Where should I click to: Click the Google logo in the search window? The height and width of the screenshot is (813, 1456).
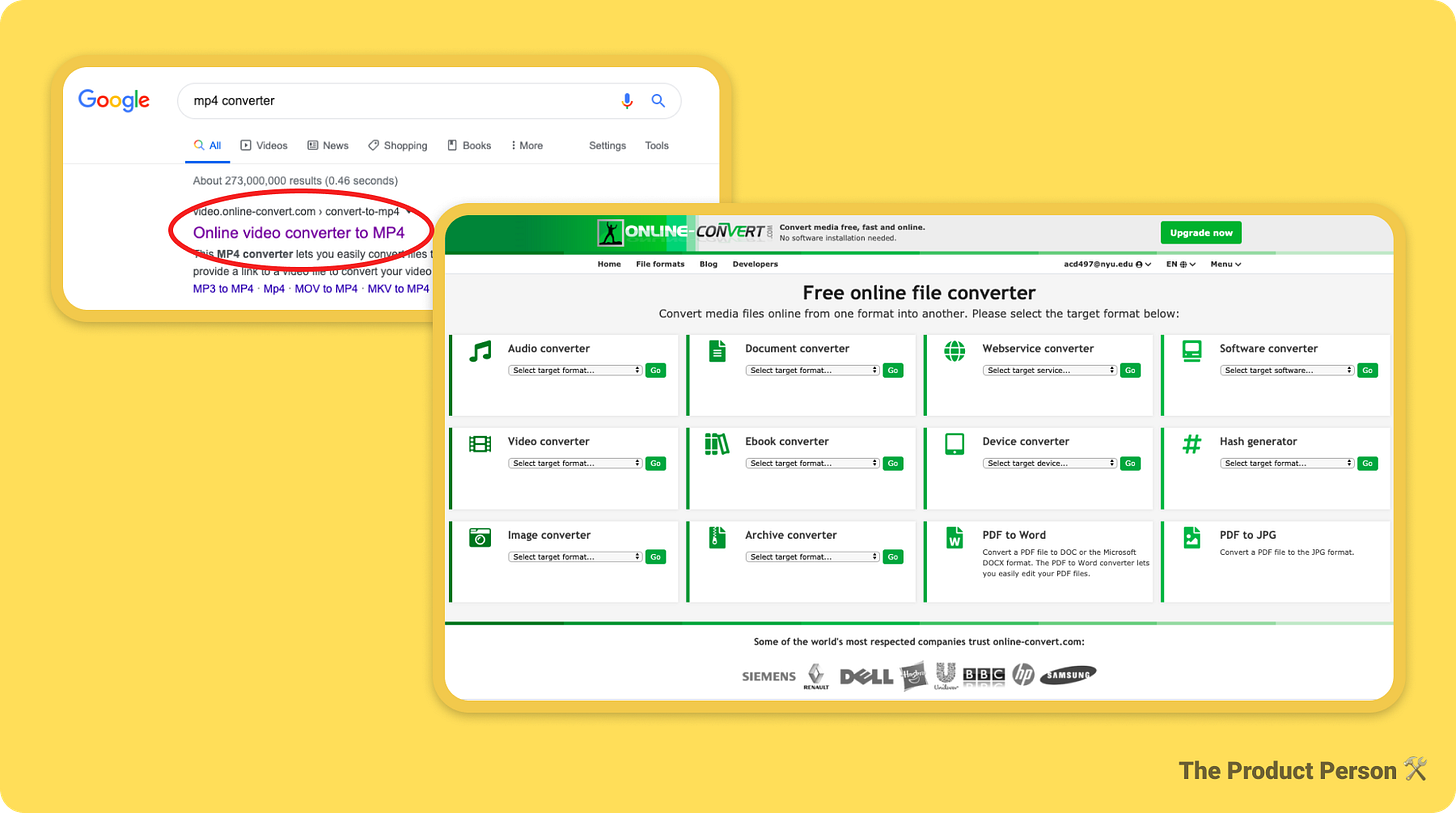pyautogui.click(x=114, y=100)
